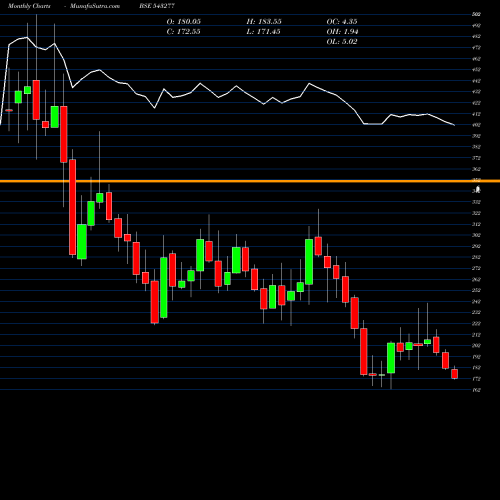Click the 452 price axis label

coord(476,70)
